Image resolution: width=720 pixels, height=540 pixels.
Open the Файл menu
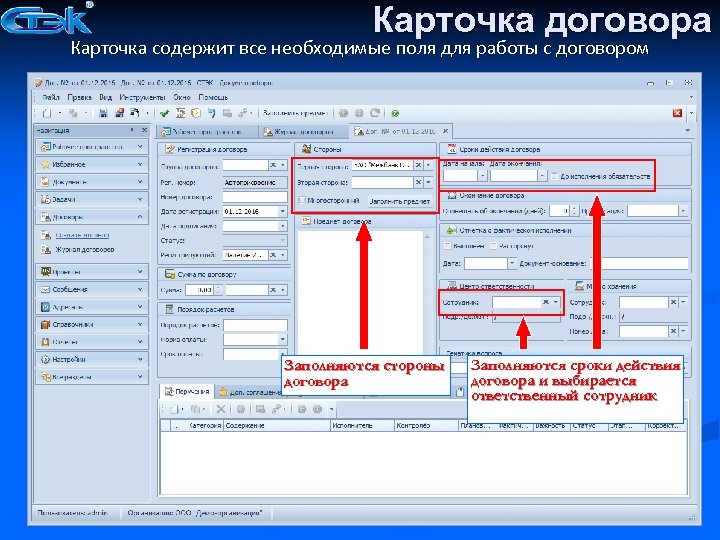pos(51,97)
